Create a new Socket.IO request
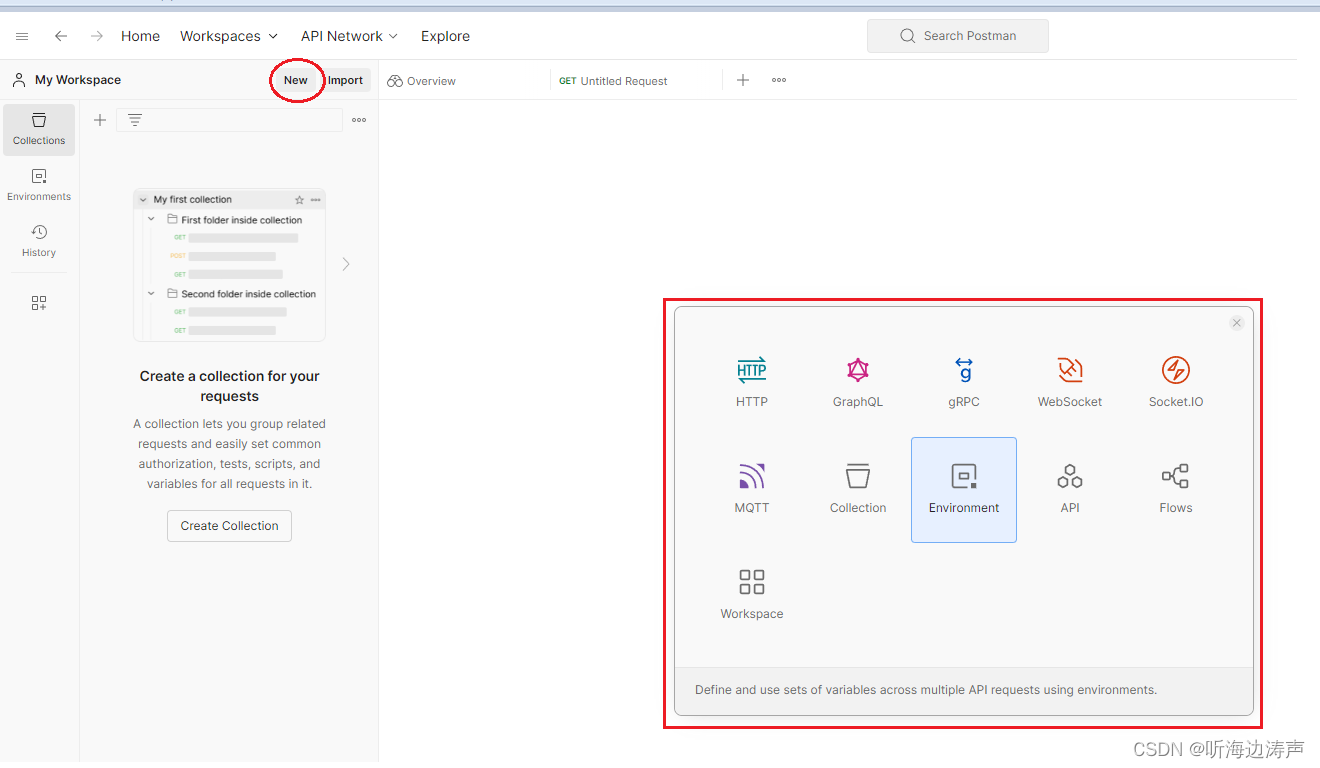Viewport: 1320px width, 768px height. click(x=1176, y=384)
